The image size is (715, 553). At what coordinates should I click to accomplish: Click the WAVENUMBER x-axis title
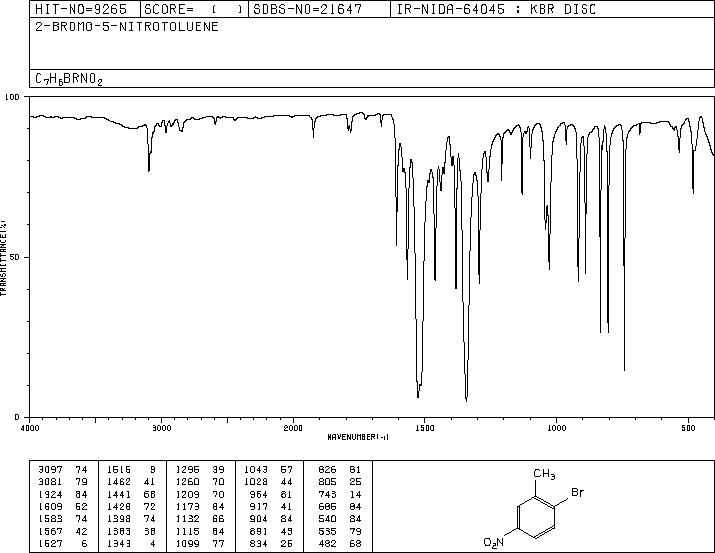tap(358, 437)
